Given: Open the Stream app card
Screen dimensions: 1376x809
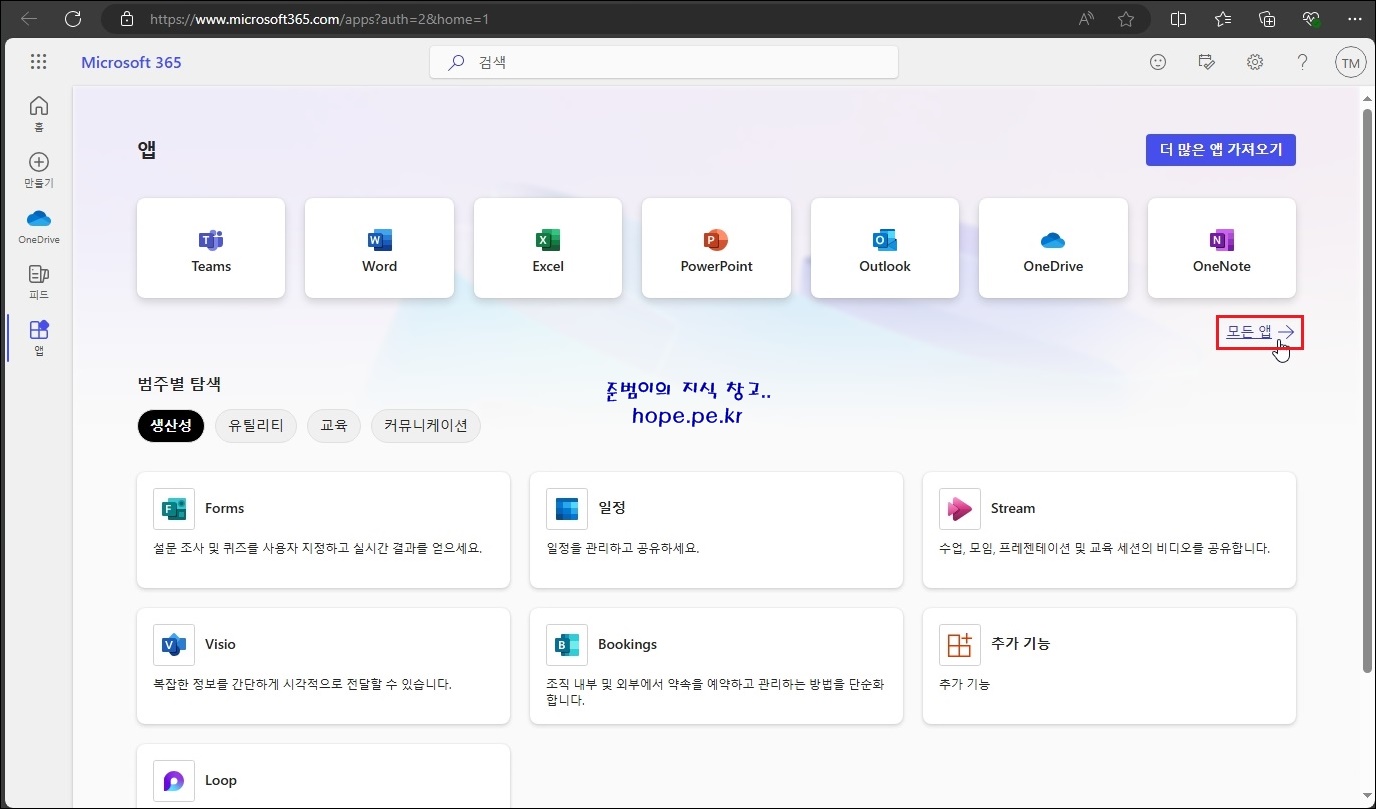Looking at the screenshot, I should (1109, 530).
